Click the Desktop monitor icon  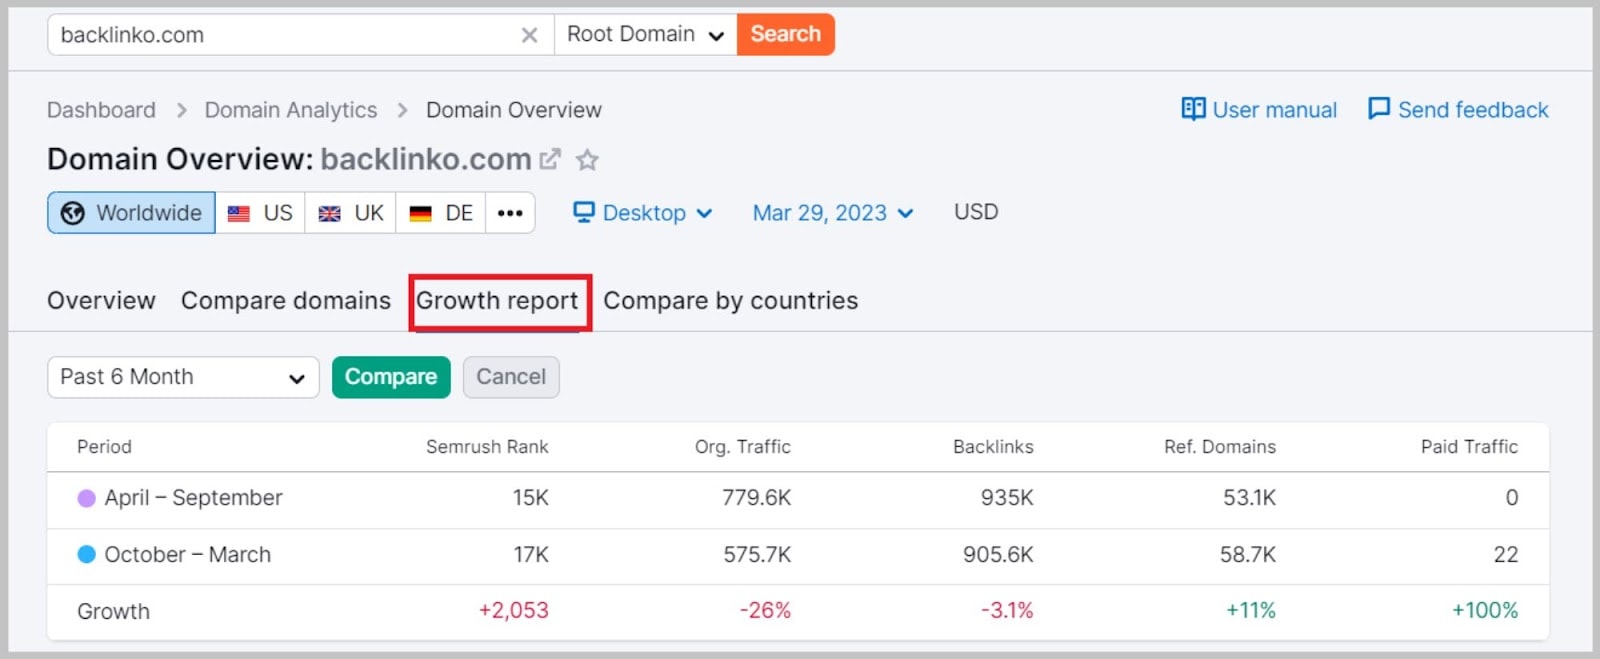(x=584, y=212)
